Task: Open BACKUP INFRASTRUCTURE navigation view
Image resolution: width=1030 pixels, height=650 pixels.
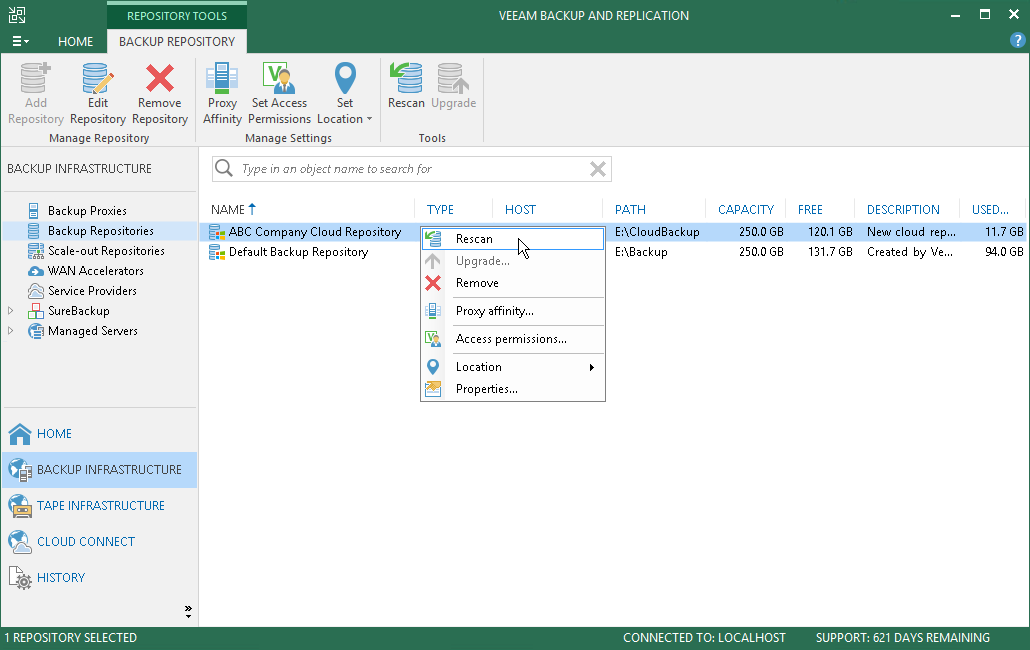Action: [x=99, y=469]
